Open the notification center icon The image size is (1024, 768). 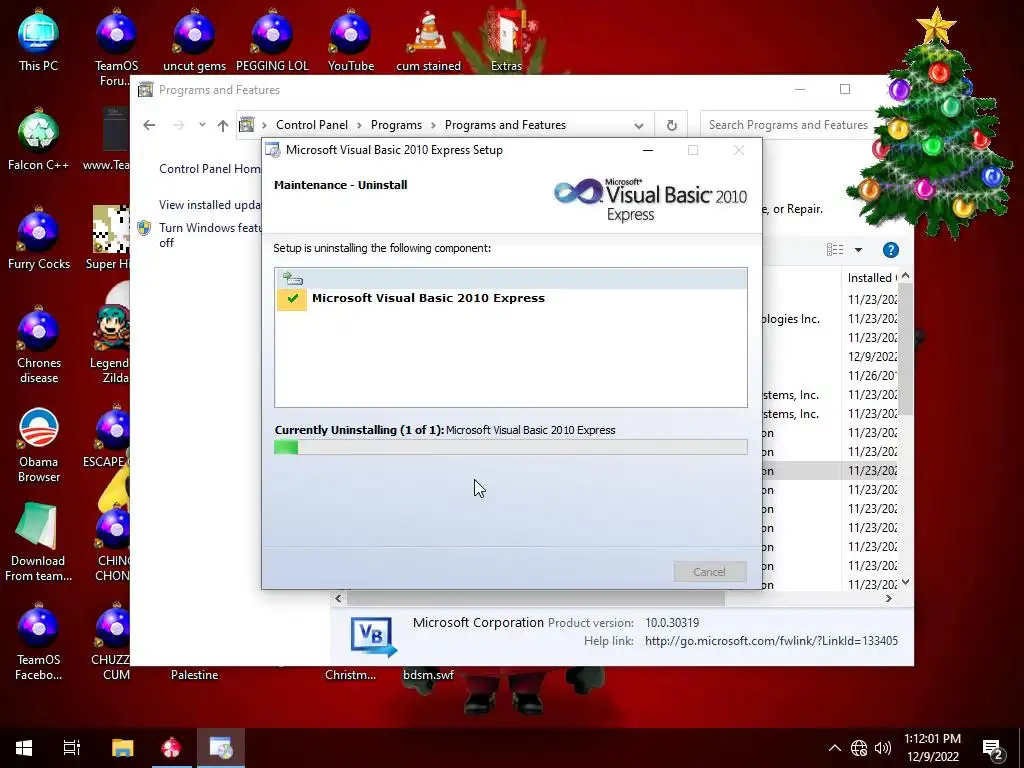tap(993, 749)
